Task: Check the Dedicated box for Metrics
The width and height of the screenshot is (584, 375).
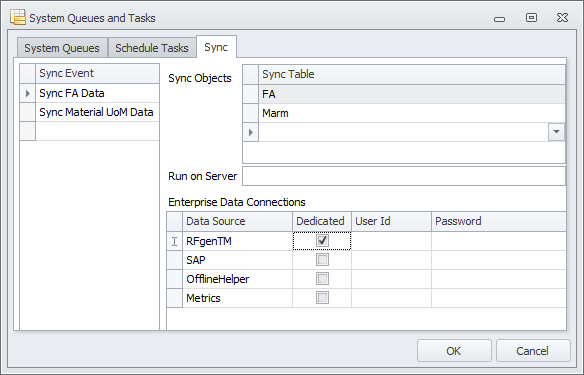Action: [322, 298]
